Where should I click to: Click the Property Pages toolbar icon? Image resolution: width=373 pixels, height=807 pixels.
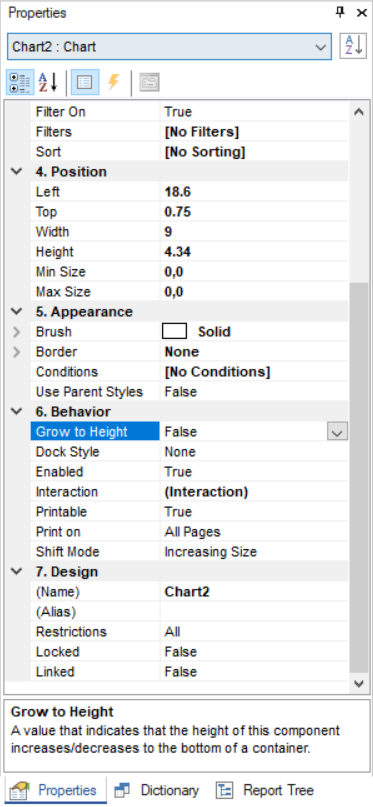[149, 82]
